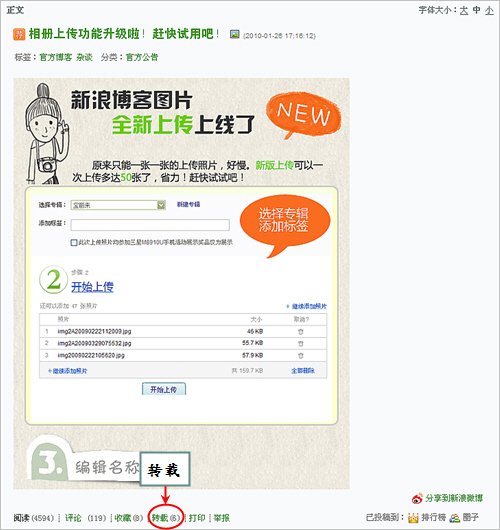This screenshot has height=530, width=500.
Task: Open the 选择专辑 album dropdown
Action: (x=118, y=205)
